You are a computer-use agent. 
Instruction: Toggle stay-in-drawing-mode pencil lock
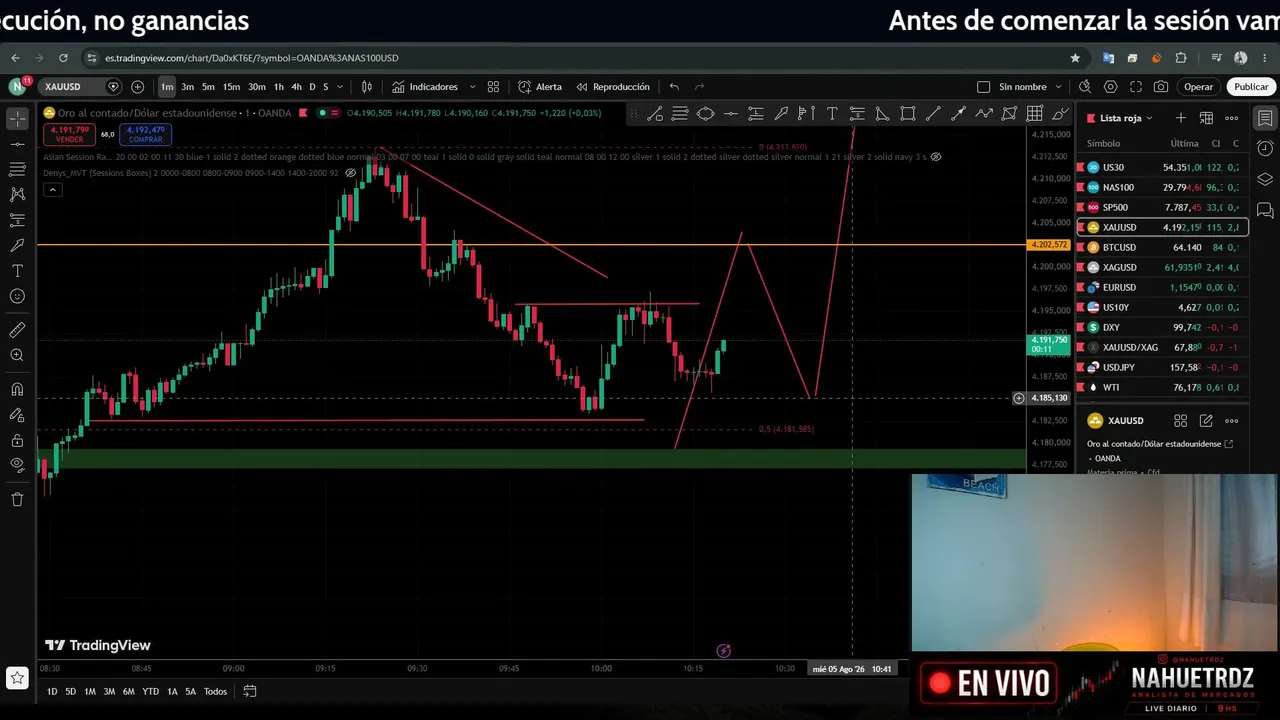click(17, 415)
